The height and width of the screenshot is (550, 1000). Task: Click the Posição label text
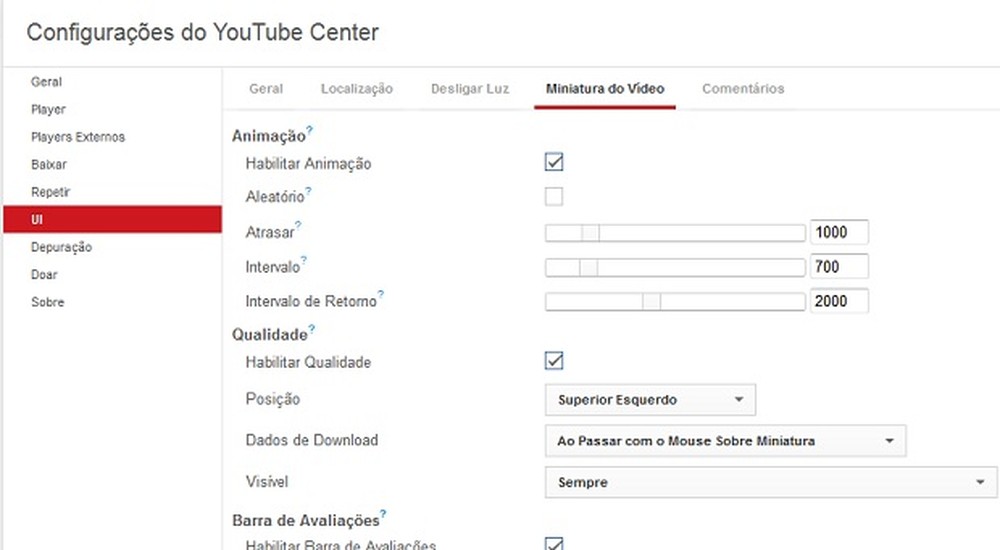(x=272, y=399)
